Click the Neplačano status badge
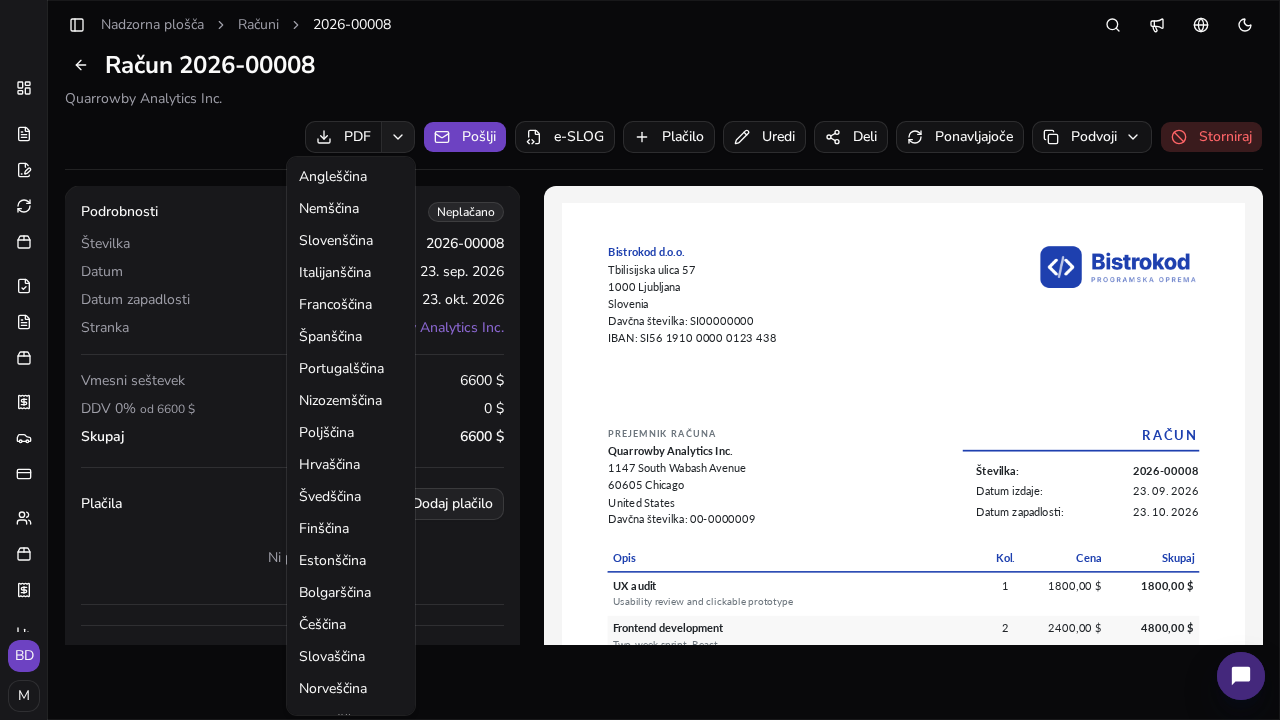Screen dimensions: 1280x720 coord(466,212)
